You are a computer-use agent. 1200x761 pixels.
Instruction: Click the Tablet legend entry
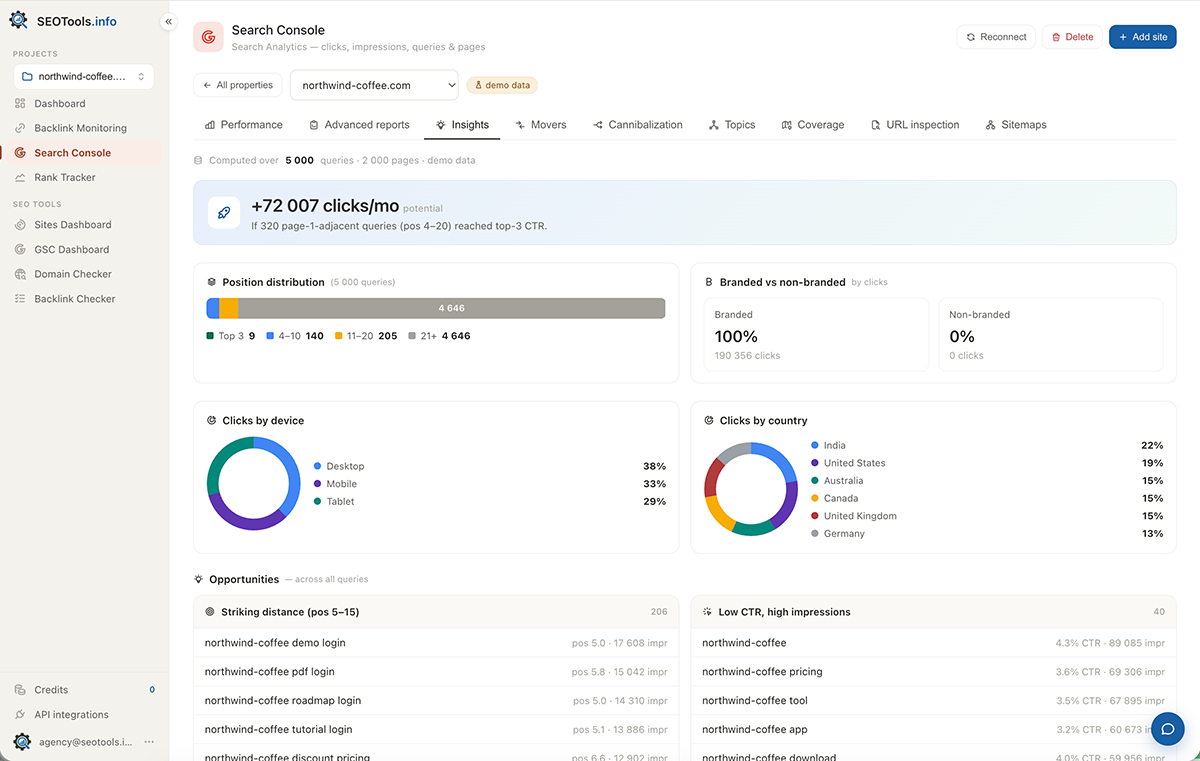click(x=490, y=502)
